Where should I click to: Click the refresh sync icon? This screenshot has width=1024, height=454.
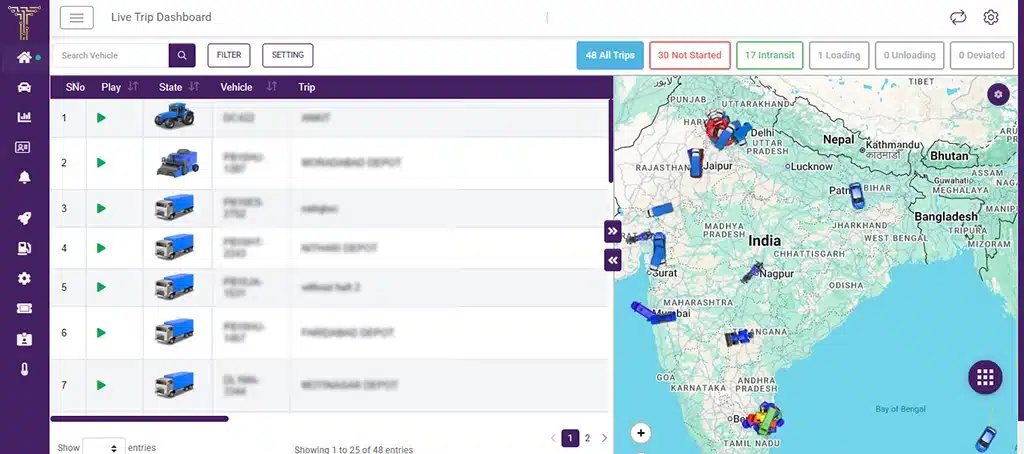(957, 18)
